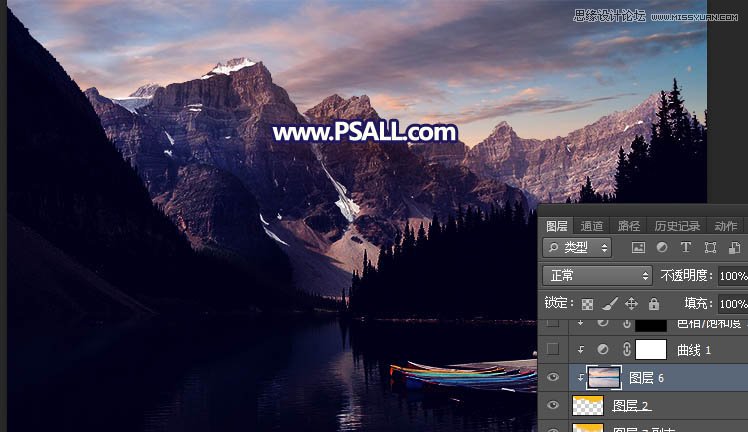
Task: Click clipping arrow on 曲线 1 layer
Action: coord(581,350)
